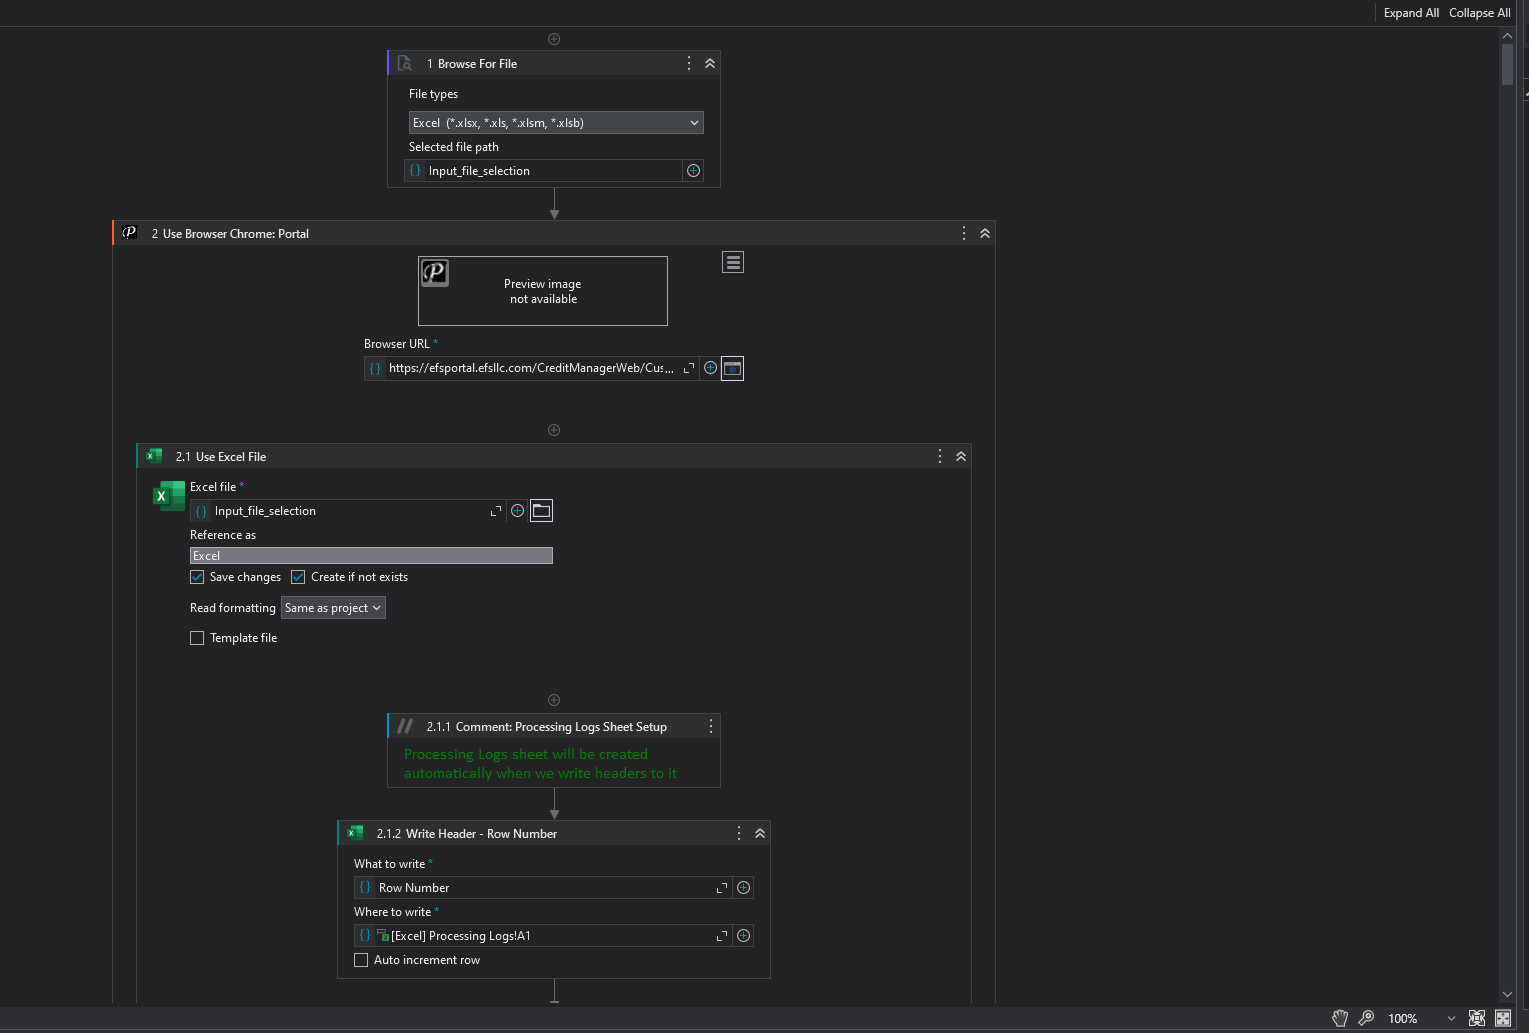Uncheck the Save changes checkbox
This screenshot has height=1033, width=1529.
click(x=197, y=577)
